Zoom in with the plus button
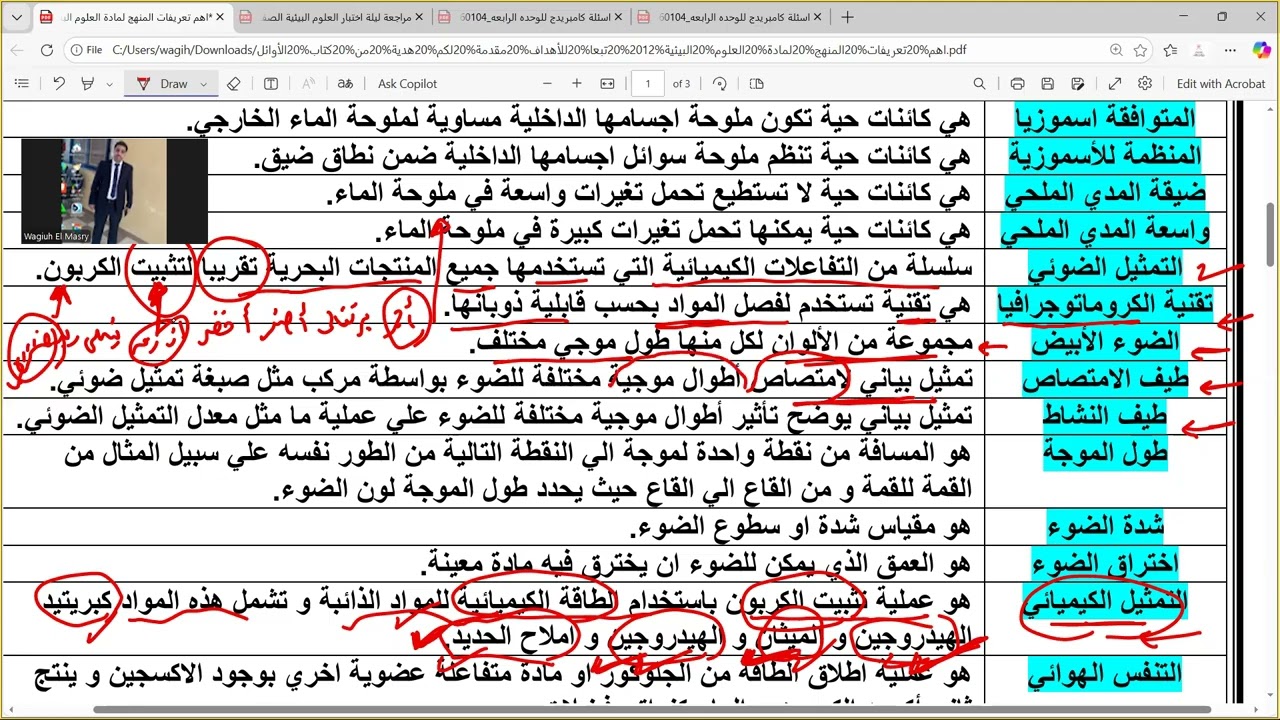 [x=577, y=84]
